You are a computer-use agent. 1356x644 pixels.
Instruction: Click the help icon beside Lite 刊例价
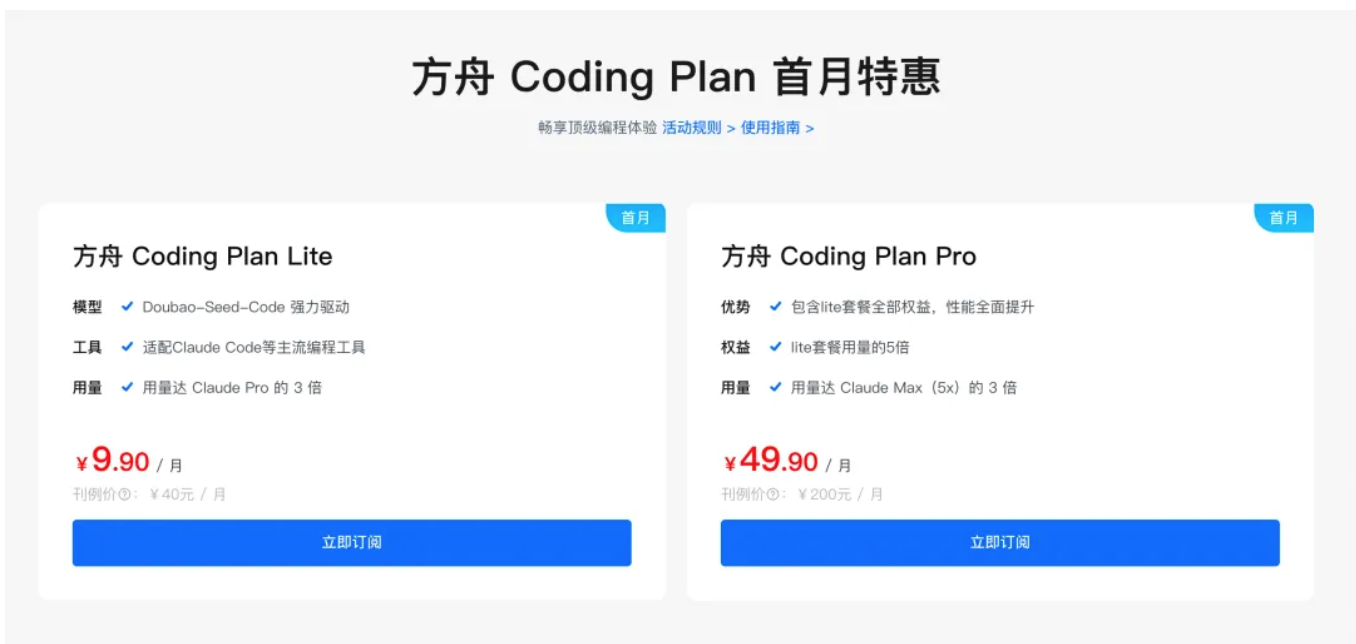(124, 494)
